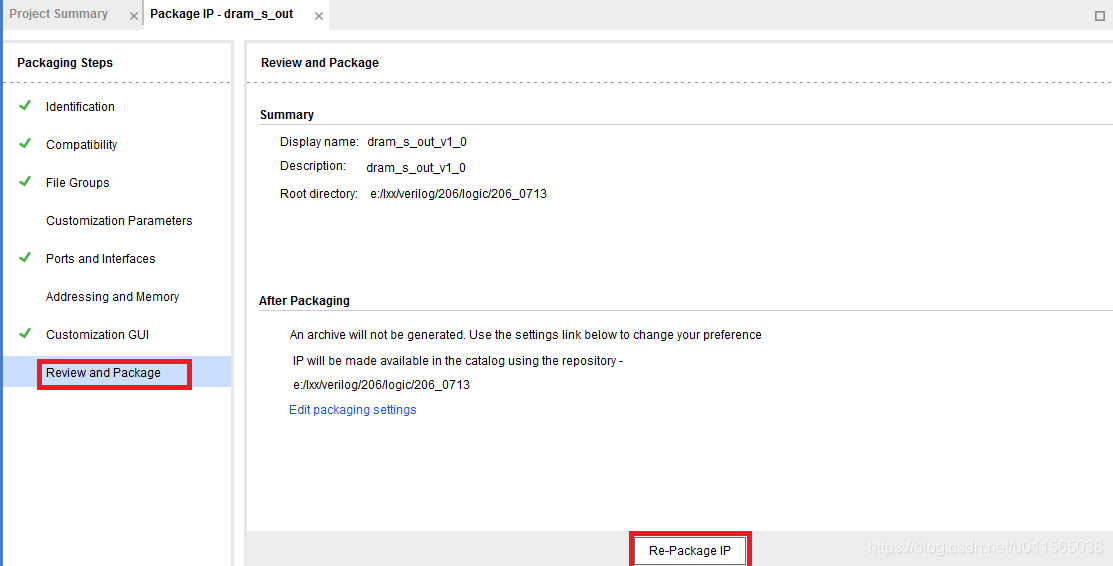The height and width of the screenshot is (566, 1113).
Task: Click the Re-Package IP button
Action: 690,550
